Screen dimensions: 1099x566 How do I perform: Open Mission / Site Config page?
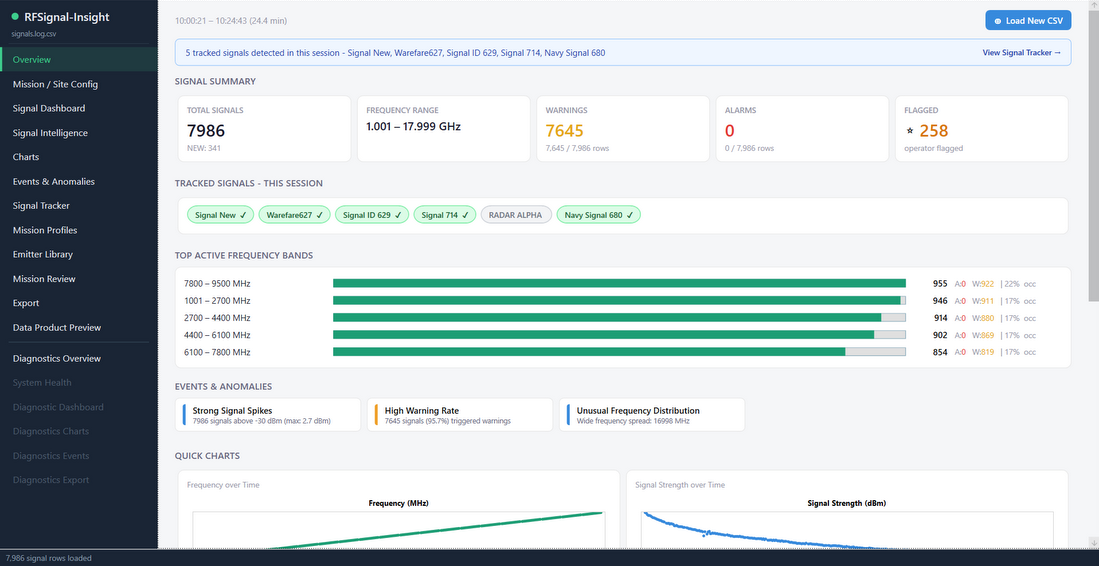coord(78,84)
